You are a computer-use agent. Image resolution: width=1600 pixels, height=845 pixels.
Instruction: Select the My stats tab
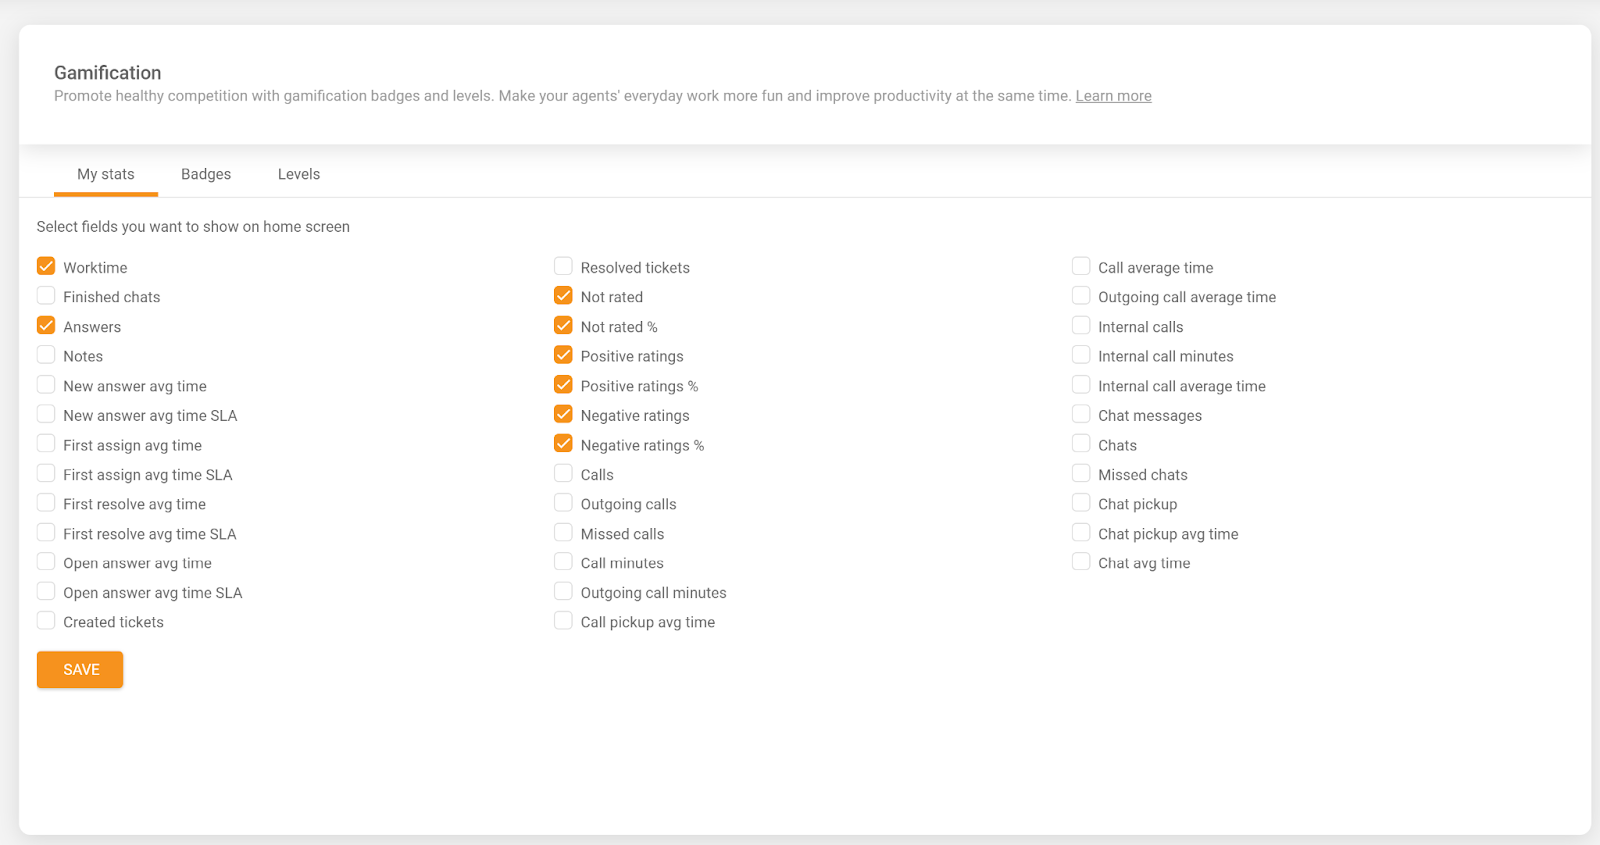106,174
